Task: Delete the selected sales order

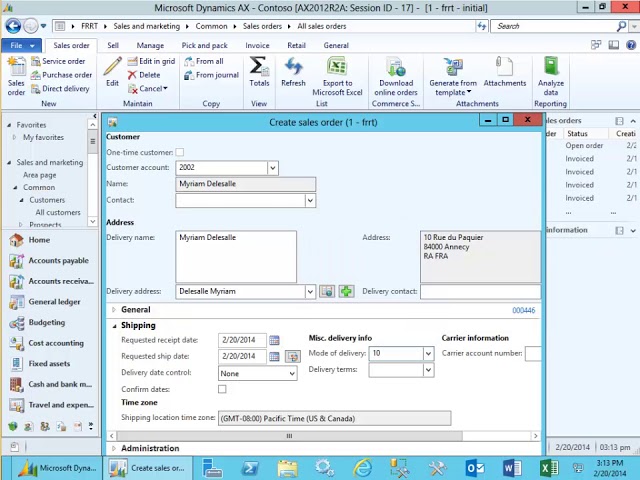Action: click(x=144, y=75)
